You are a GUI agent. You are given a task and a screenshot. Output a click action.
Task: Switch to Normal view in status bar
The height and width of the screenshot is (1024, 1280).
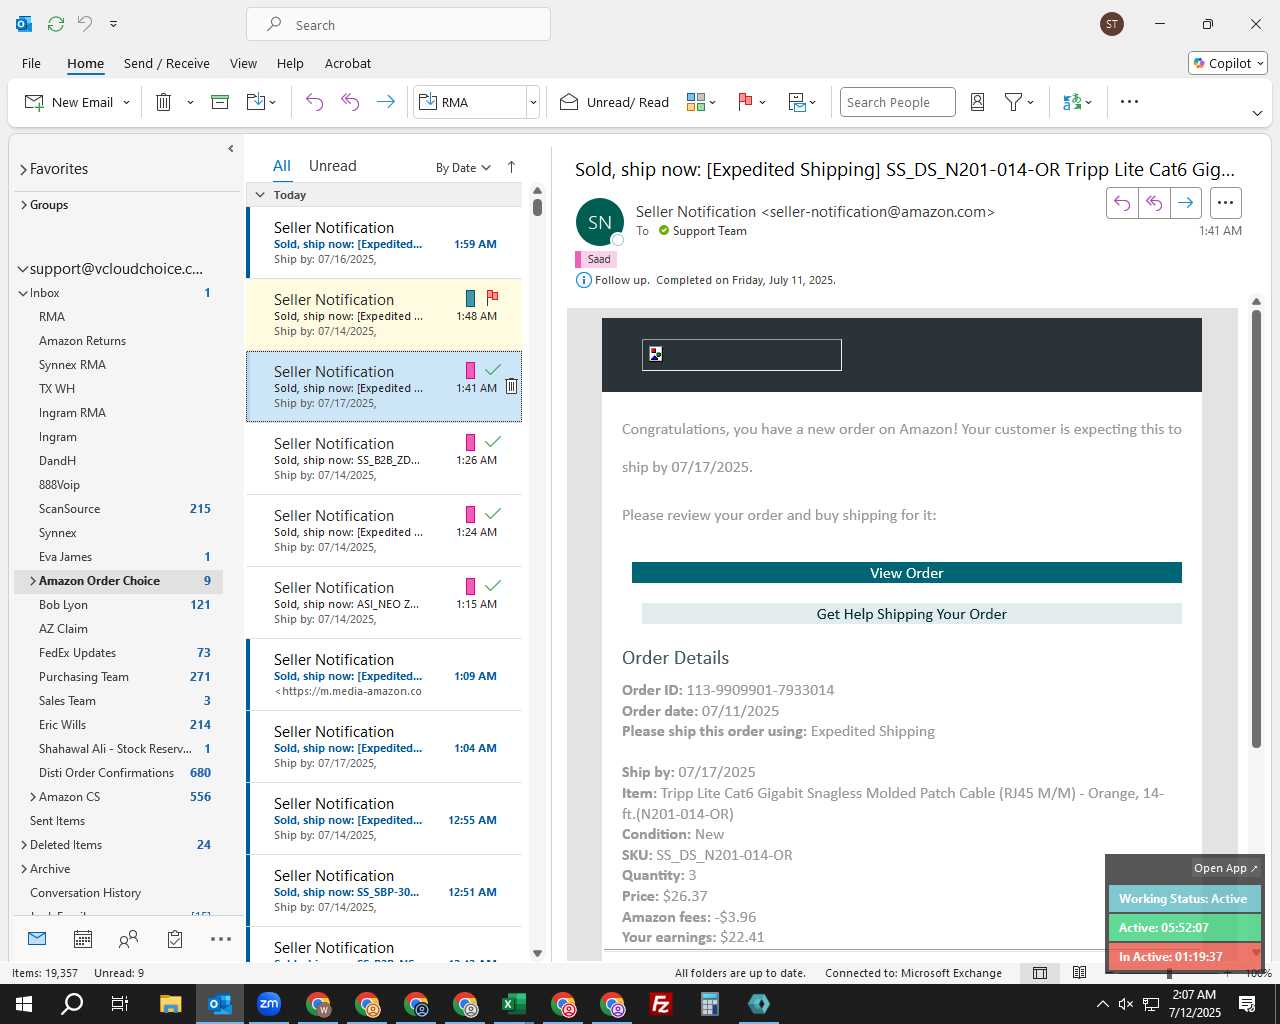click(1040, 973)
